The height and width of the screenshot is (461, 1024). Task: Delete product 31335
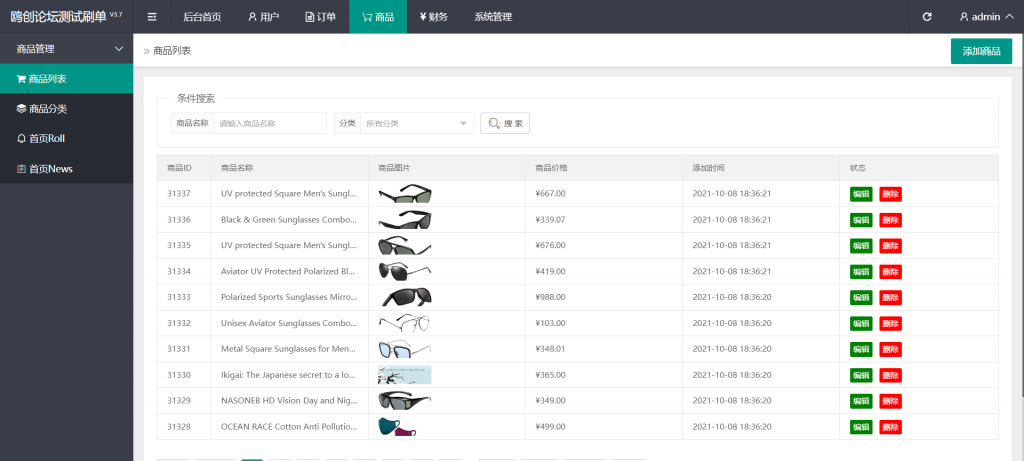(x=890, y=246)
